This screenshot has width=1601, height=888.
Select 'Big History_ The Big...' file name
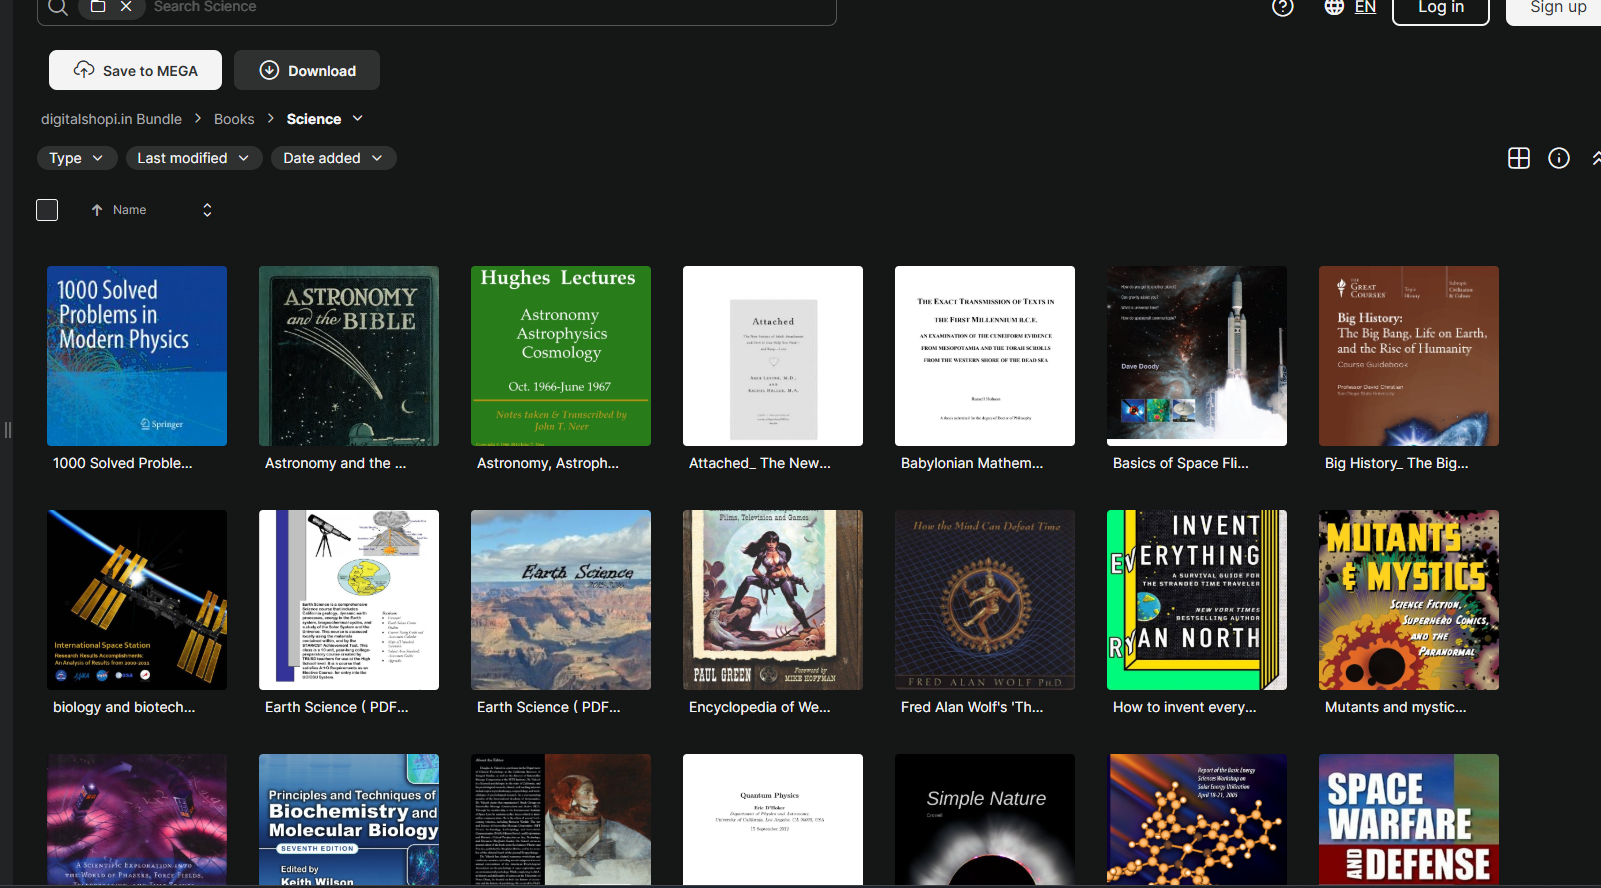[x=1397, y=463]
